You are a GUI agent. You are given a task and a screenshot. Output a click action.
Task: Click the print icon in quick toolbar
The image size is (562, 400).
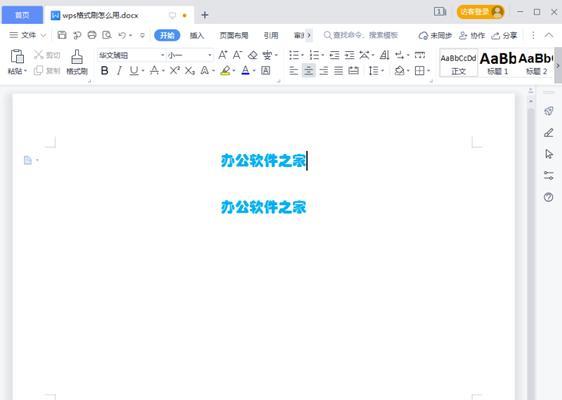coord(92,35)
